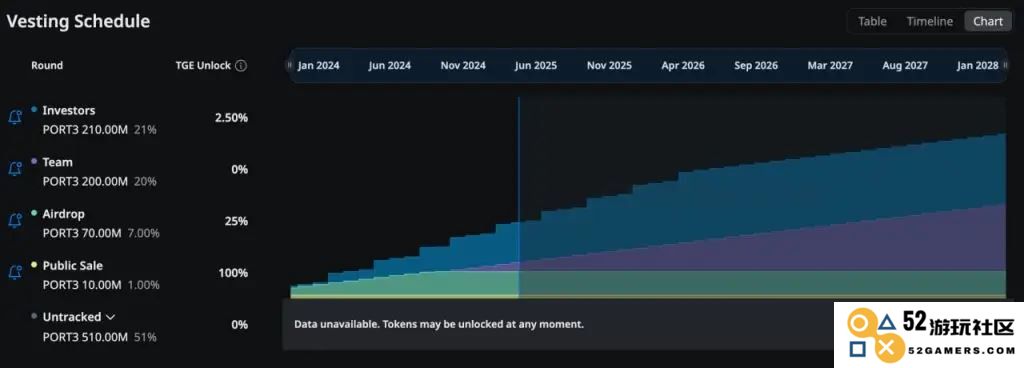
Task: Grab the left timeline range handle
Action: [290, 65]
